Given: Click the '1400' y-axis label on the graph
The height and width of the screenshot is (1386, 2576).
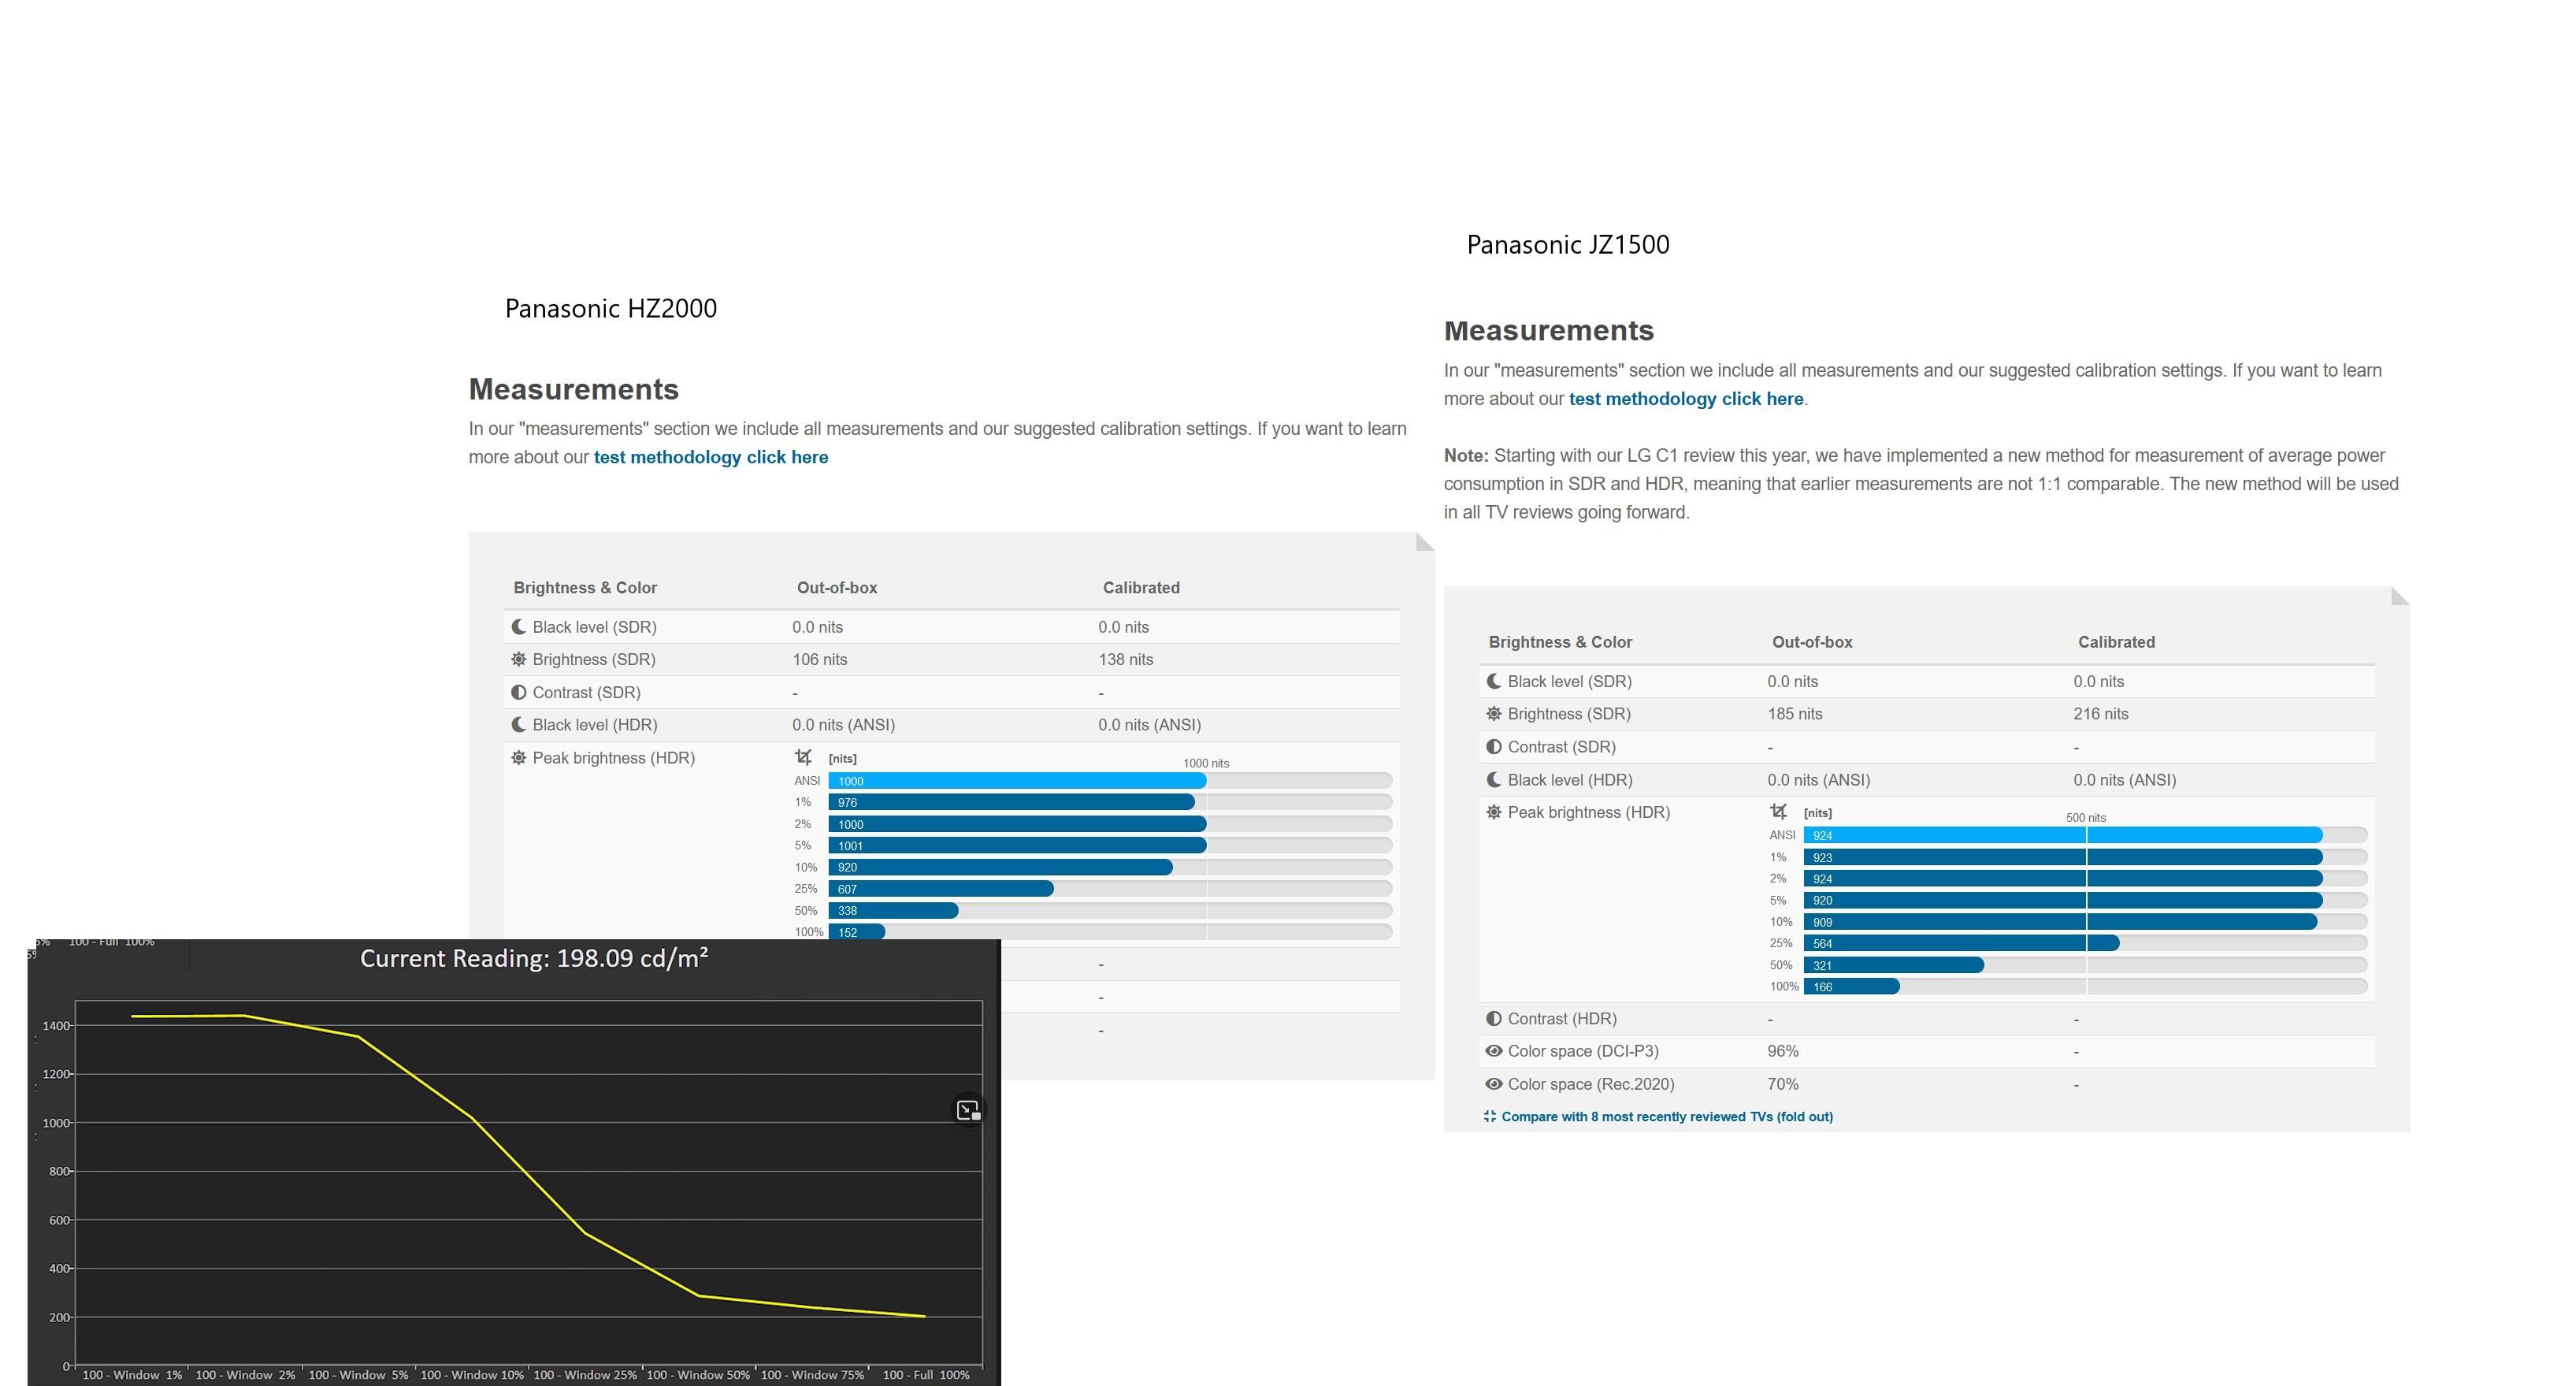Looking at the screenshot, I should pyautogui.click(x=56, y=1026).
